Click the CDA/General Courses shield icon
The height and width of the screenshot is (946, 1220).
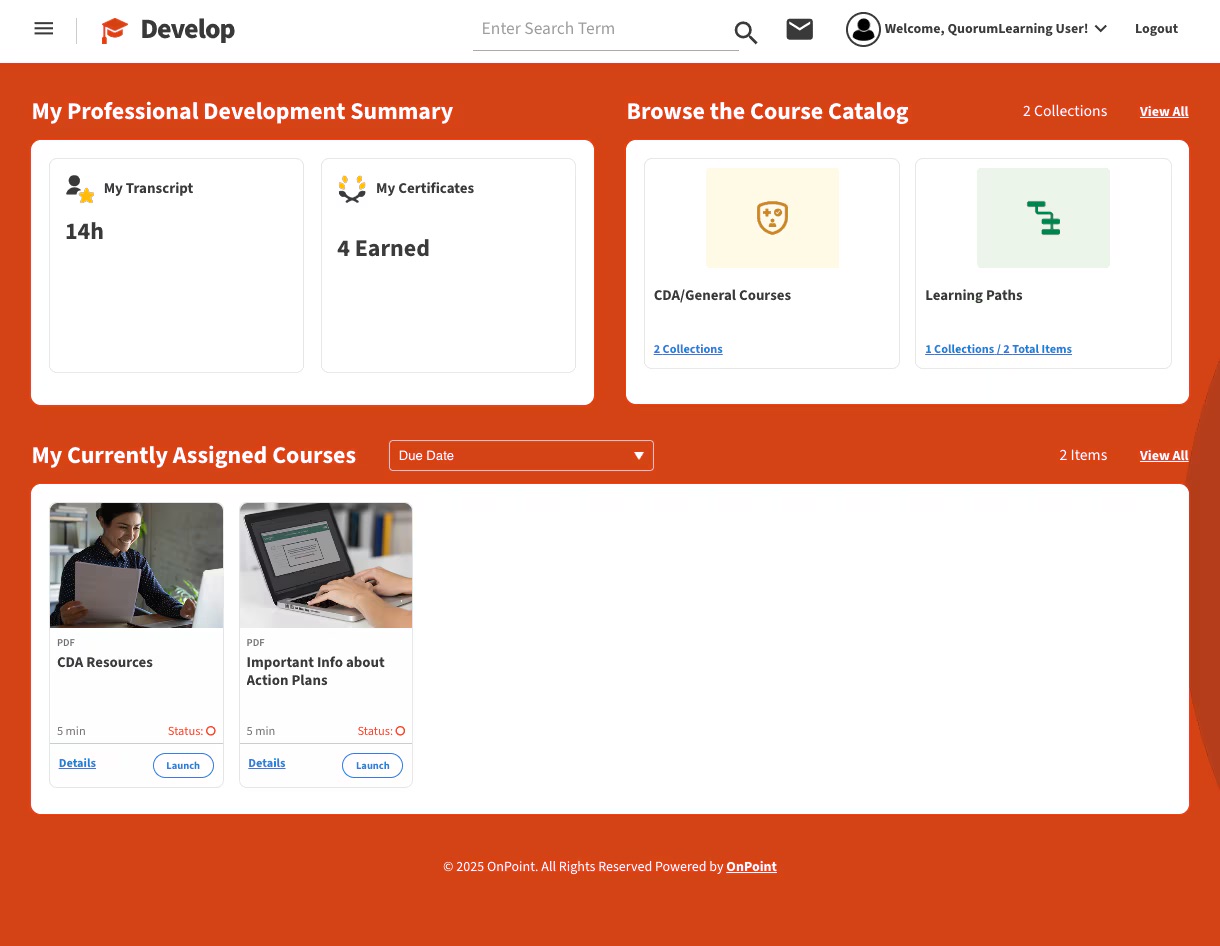tap(772, 217)
